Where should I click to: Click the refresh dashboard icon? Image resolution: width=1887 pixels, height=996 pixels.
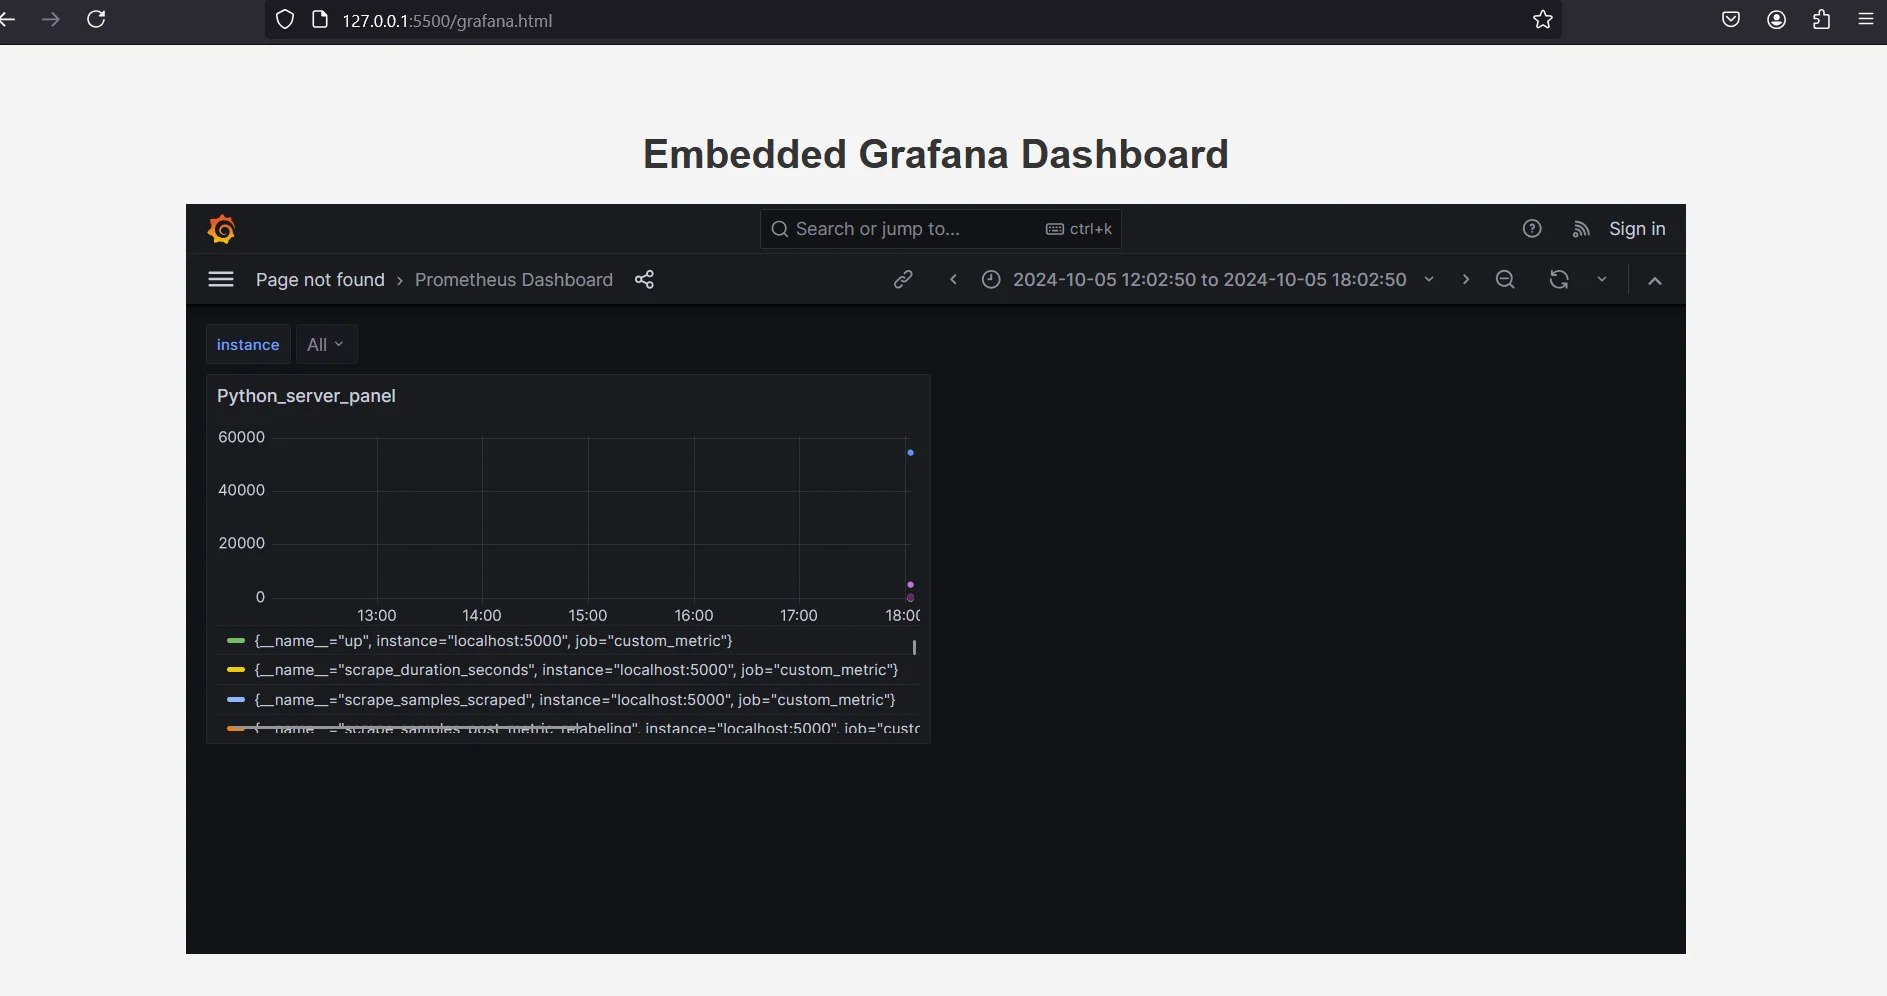point(1559,279)
